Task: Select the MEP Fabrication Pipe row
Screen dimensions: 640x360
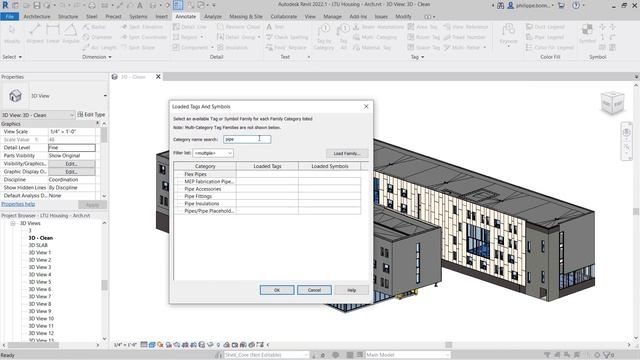Action: pos(267,181)
